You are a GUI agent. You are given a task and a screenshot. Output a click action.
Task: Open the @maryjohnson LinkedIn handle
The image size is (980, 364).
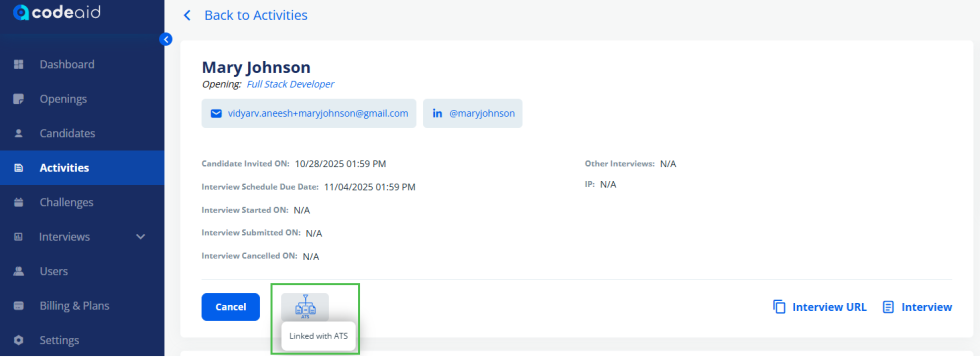coord(482,114)
